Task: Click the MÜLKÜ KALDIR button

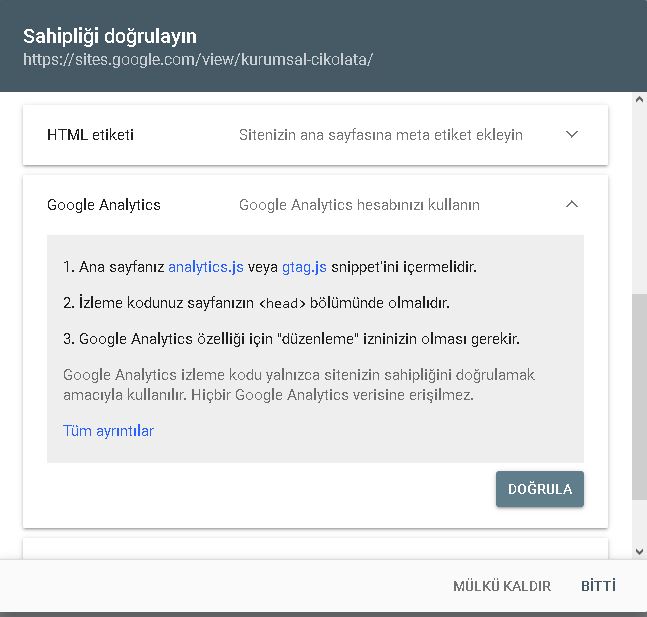Action: [x=502, y=586]
